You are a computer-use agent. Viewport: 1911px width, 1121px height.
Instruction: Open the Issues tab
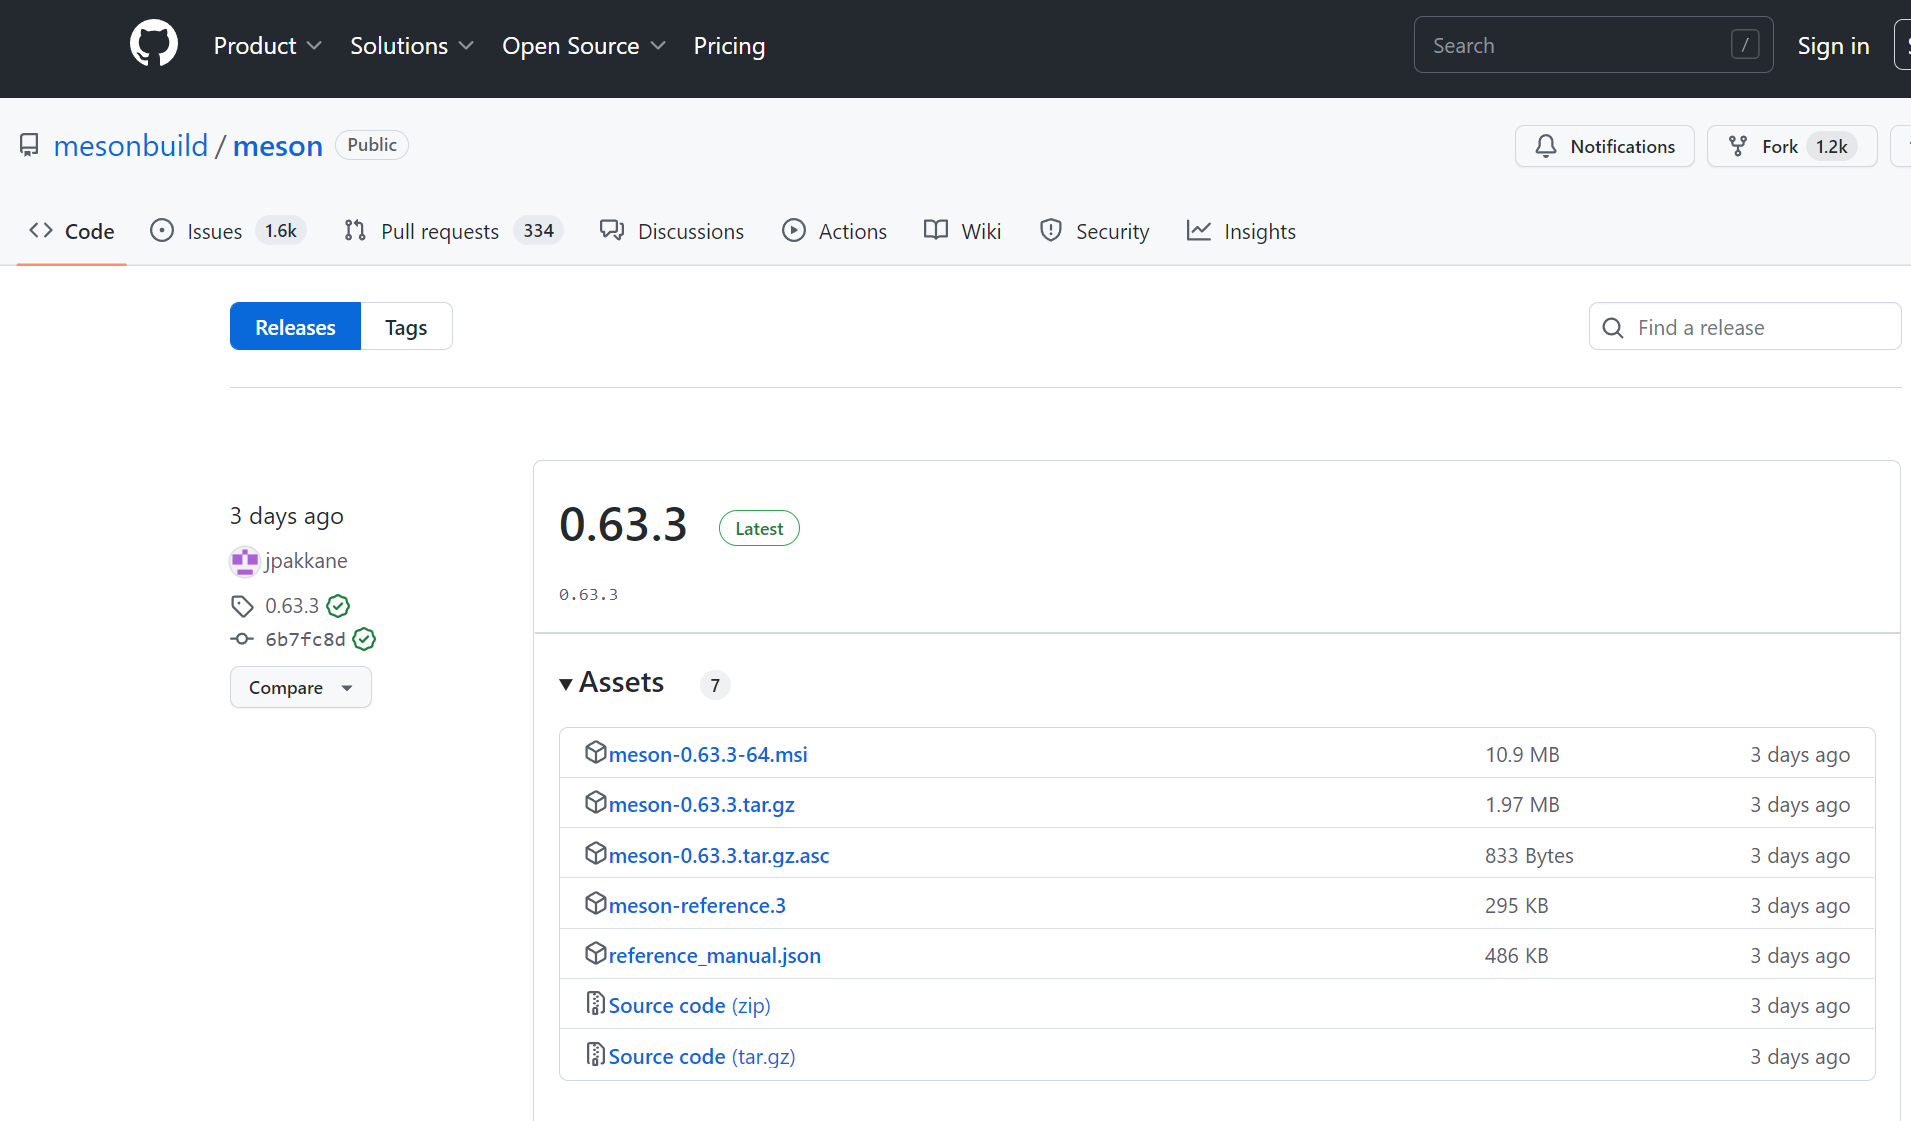coord(228,231)
